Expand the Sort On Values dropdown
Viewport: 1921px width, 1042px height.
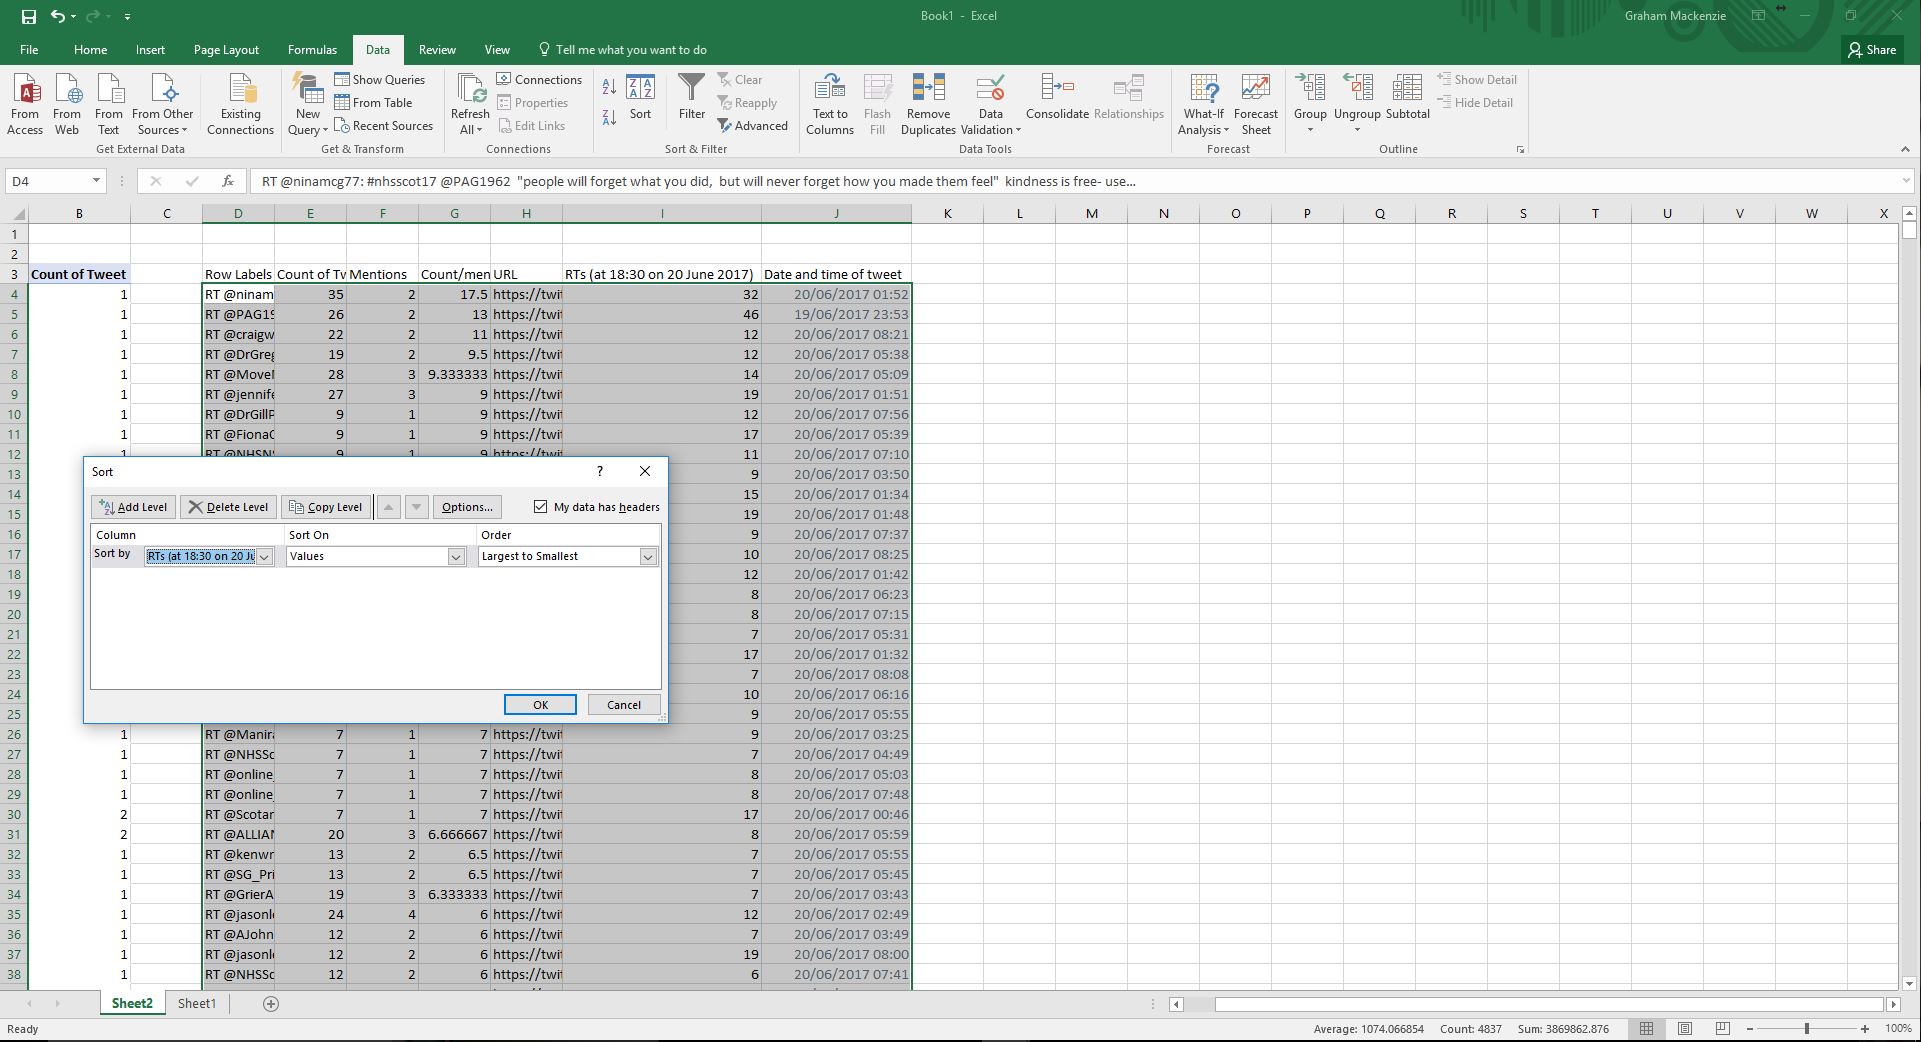pos(456,557)
